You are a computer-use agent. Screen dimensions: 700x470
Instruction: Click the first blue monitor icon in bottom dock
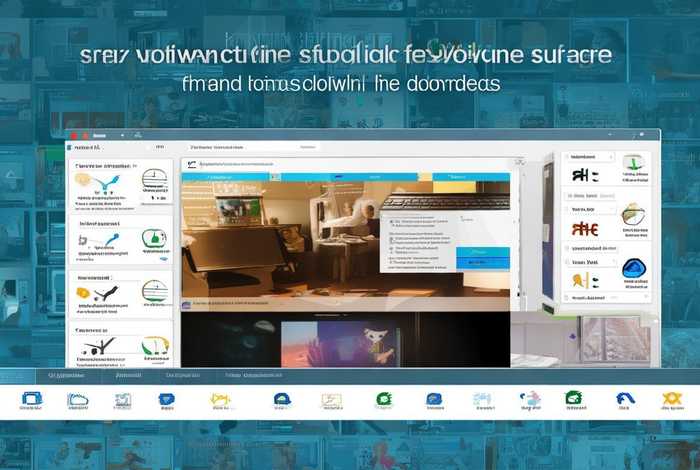31,400
